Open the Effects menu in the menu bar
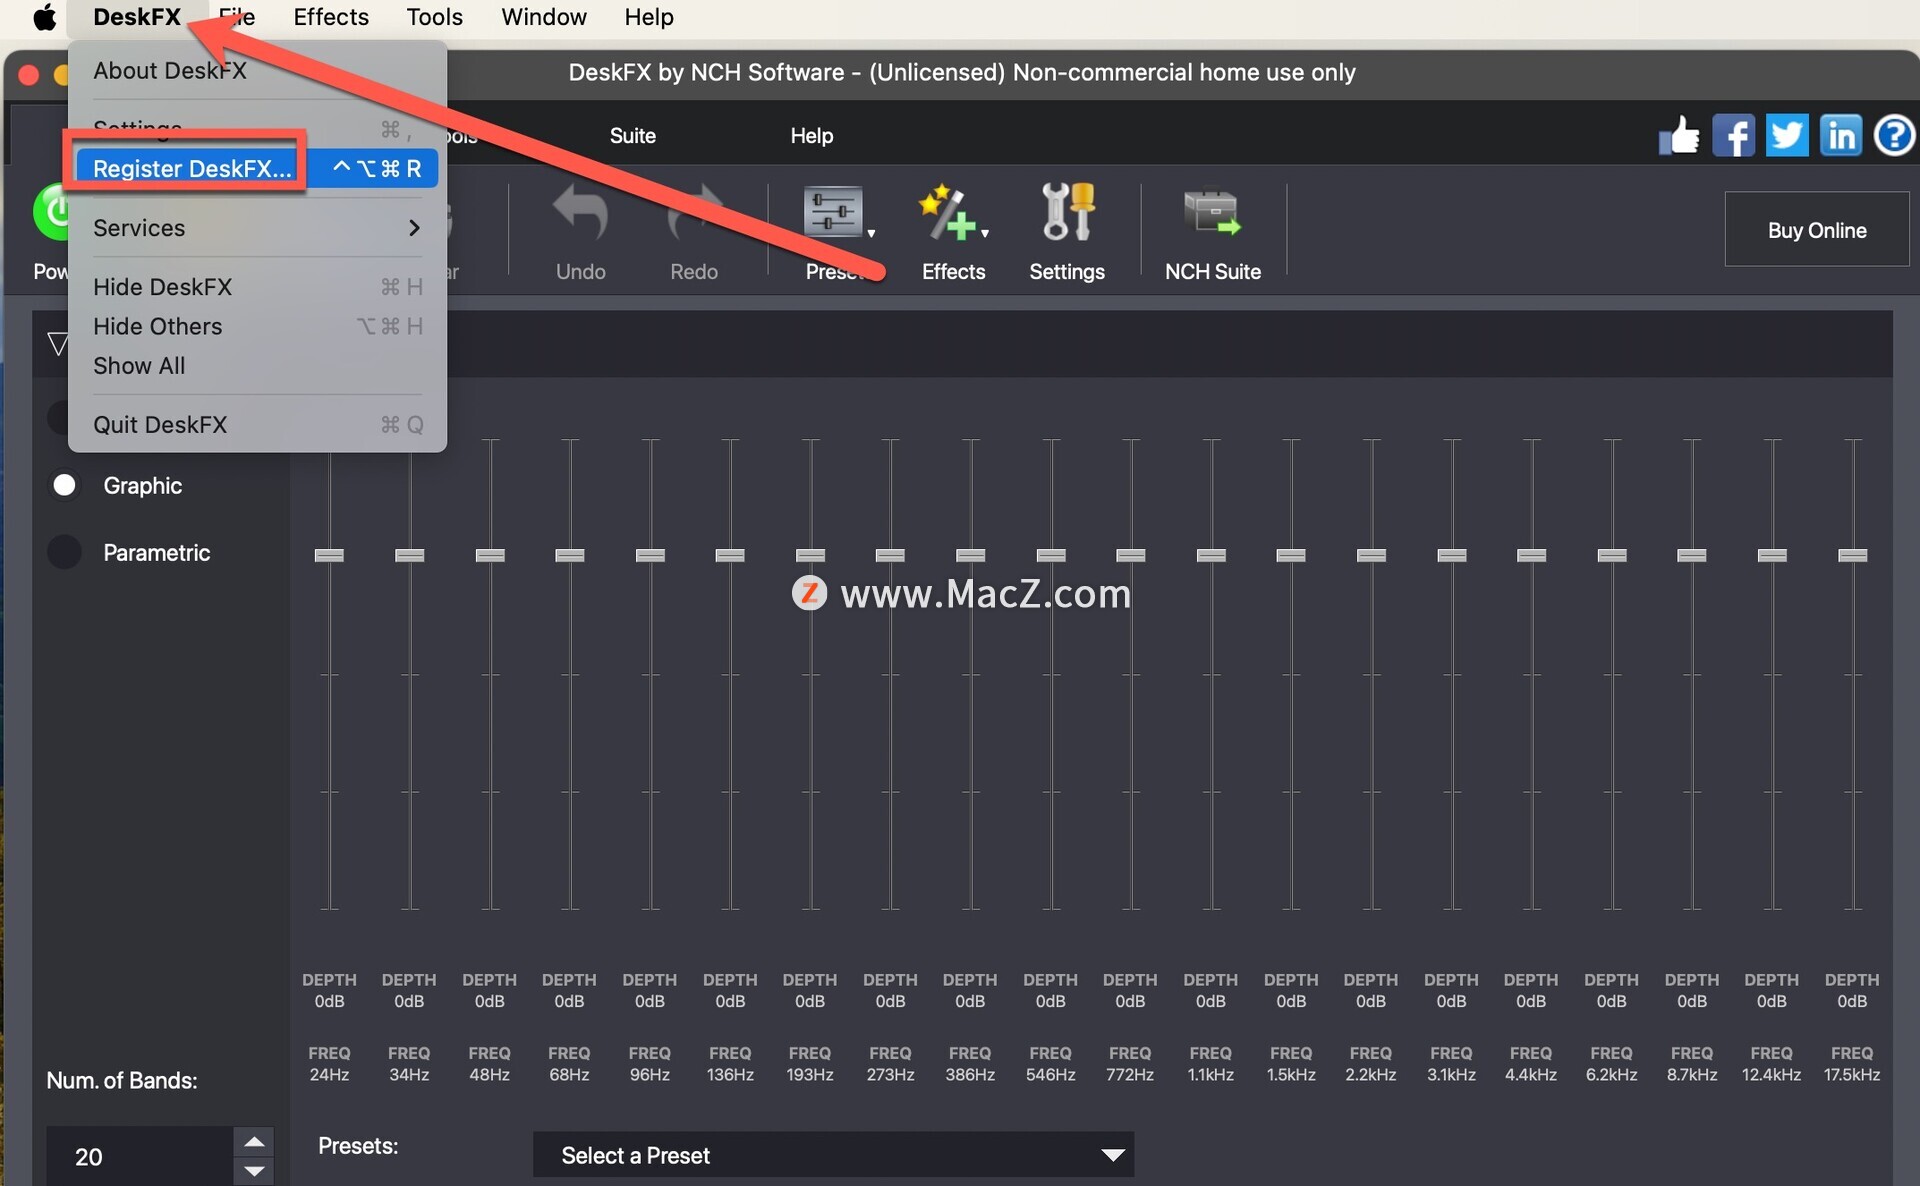 pos(330,17)
